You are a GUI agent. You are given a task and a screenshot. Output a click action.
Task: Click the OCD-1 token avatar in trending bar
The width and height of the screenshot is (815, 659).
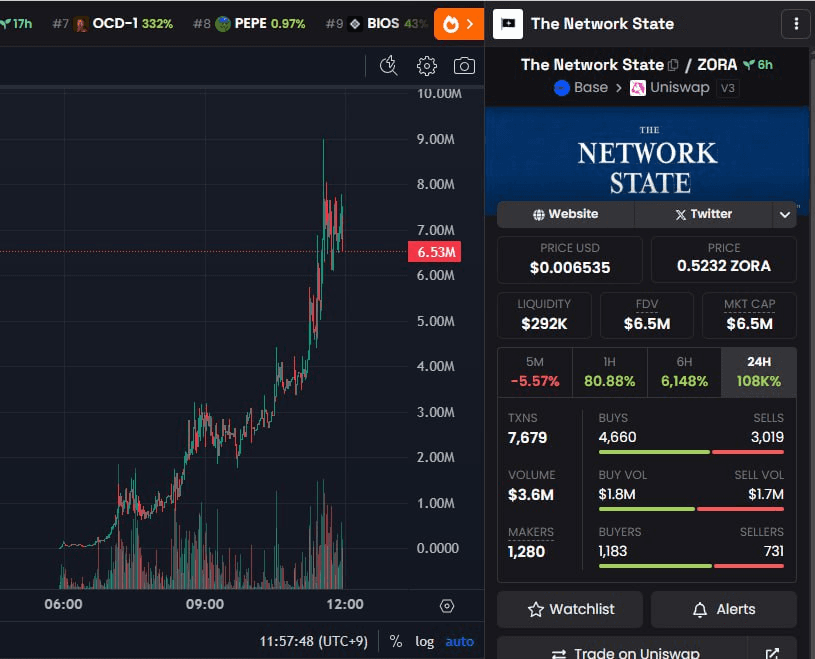(x=81, y=24)
